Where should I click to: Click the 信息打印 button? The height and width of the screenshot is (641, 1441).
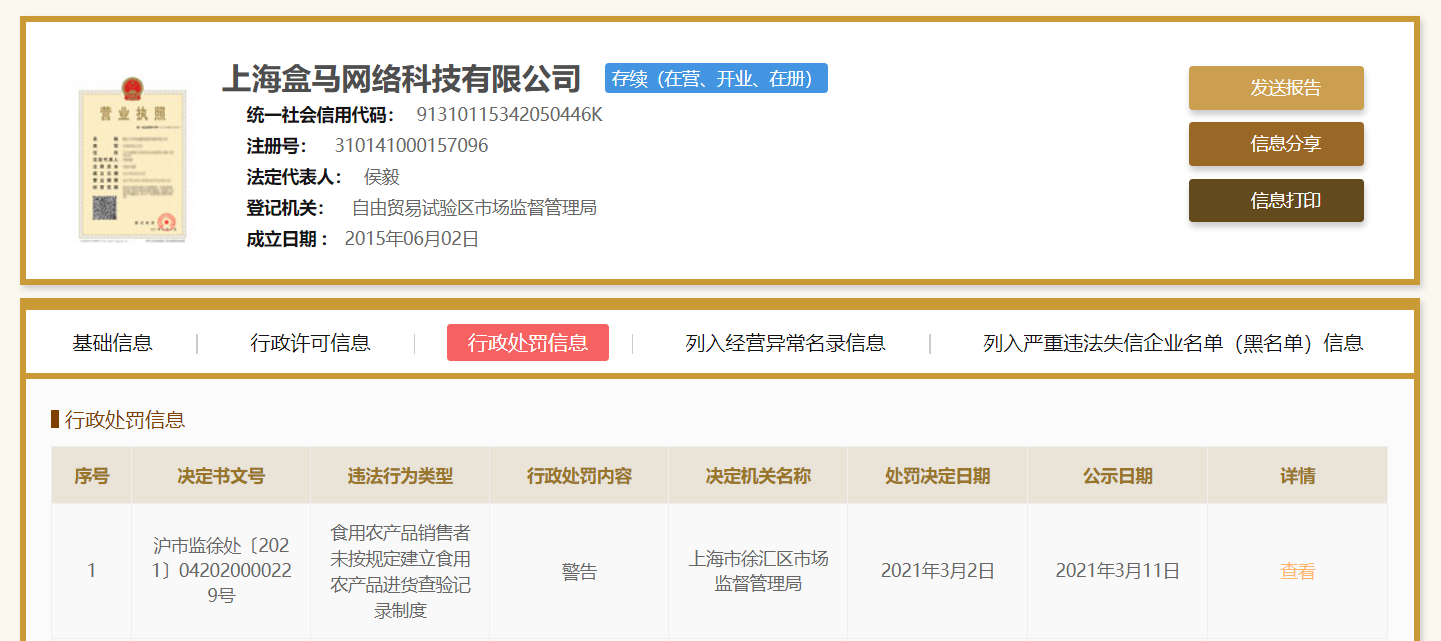click(x=1276, y=201)
